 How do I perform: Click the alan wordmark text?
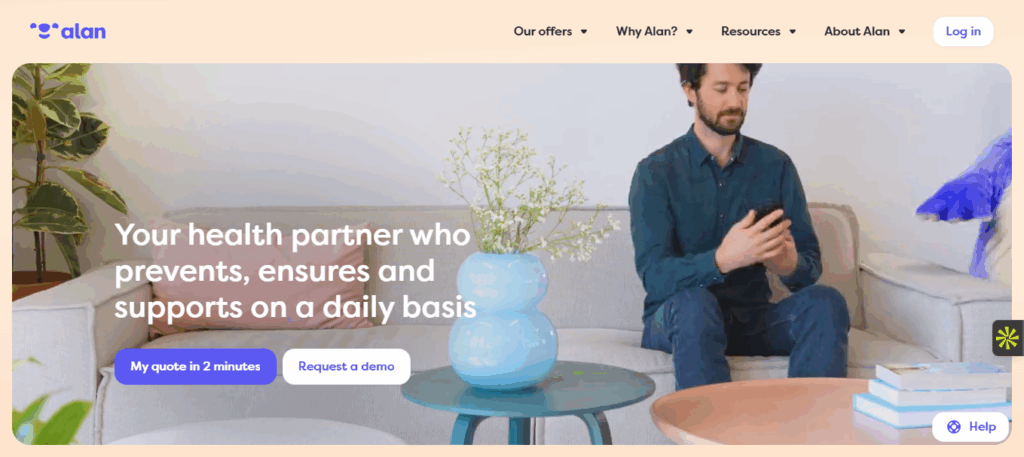click(84, 31)
